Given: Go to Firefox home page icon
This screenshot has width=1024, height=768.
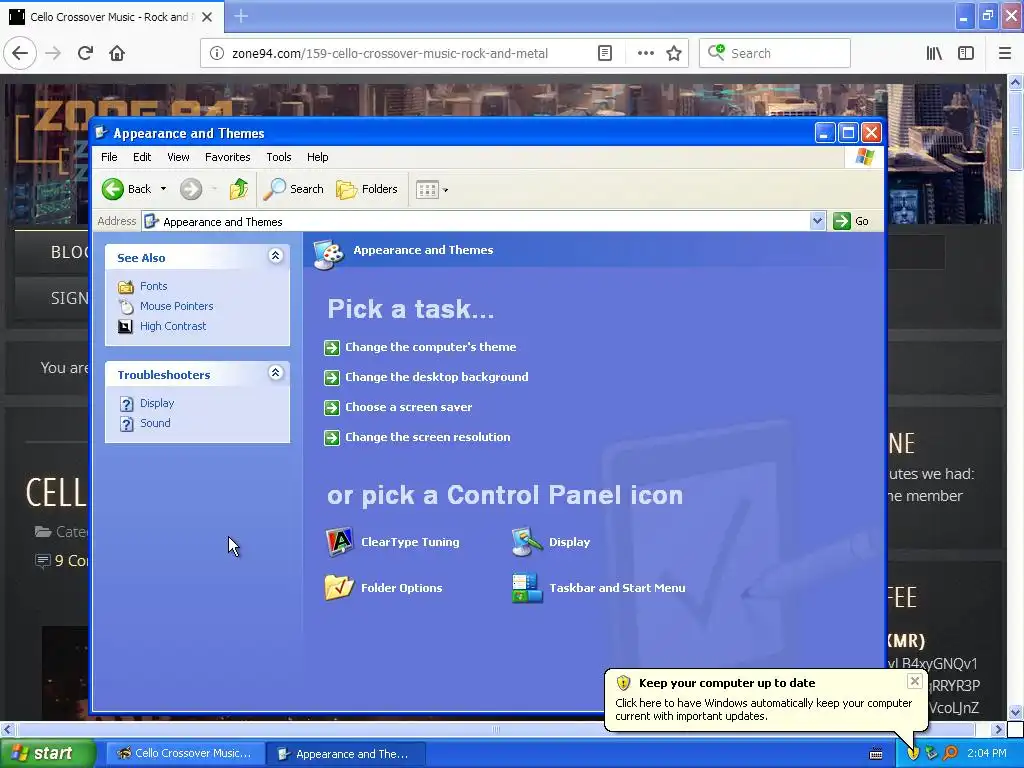Looking at the screenshot, I should click(x=117, y=54).
